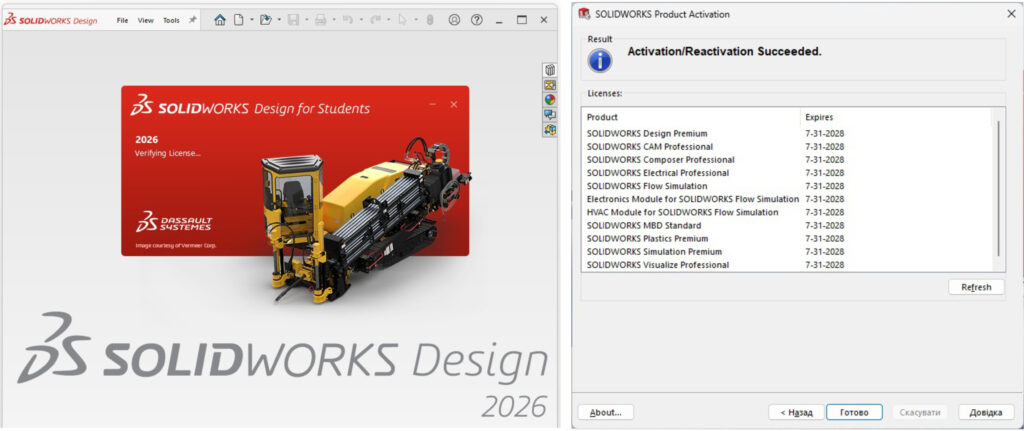Click the blue info icon in Result
Screen dimensions: 1024x431
(x=599, y=60)
